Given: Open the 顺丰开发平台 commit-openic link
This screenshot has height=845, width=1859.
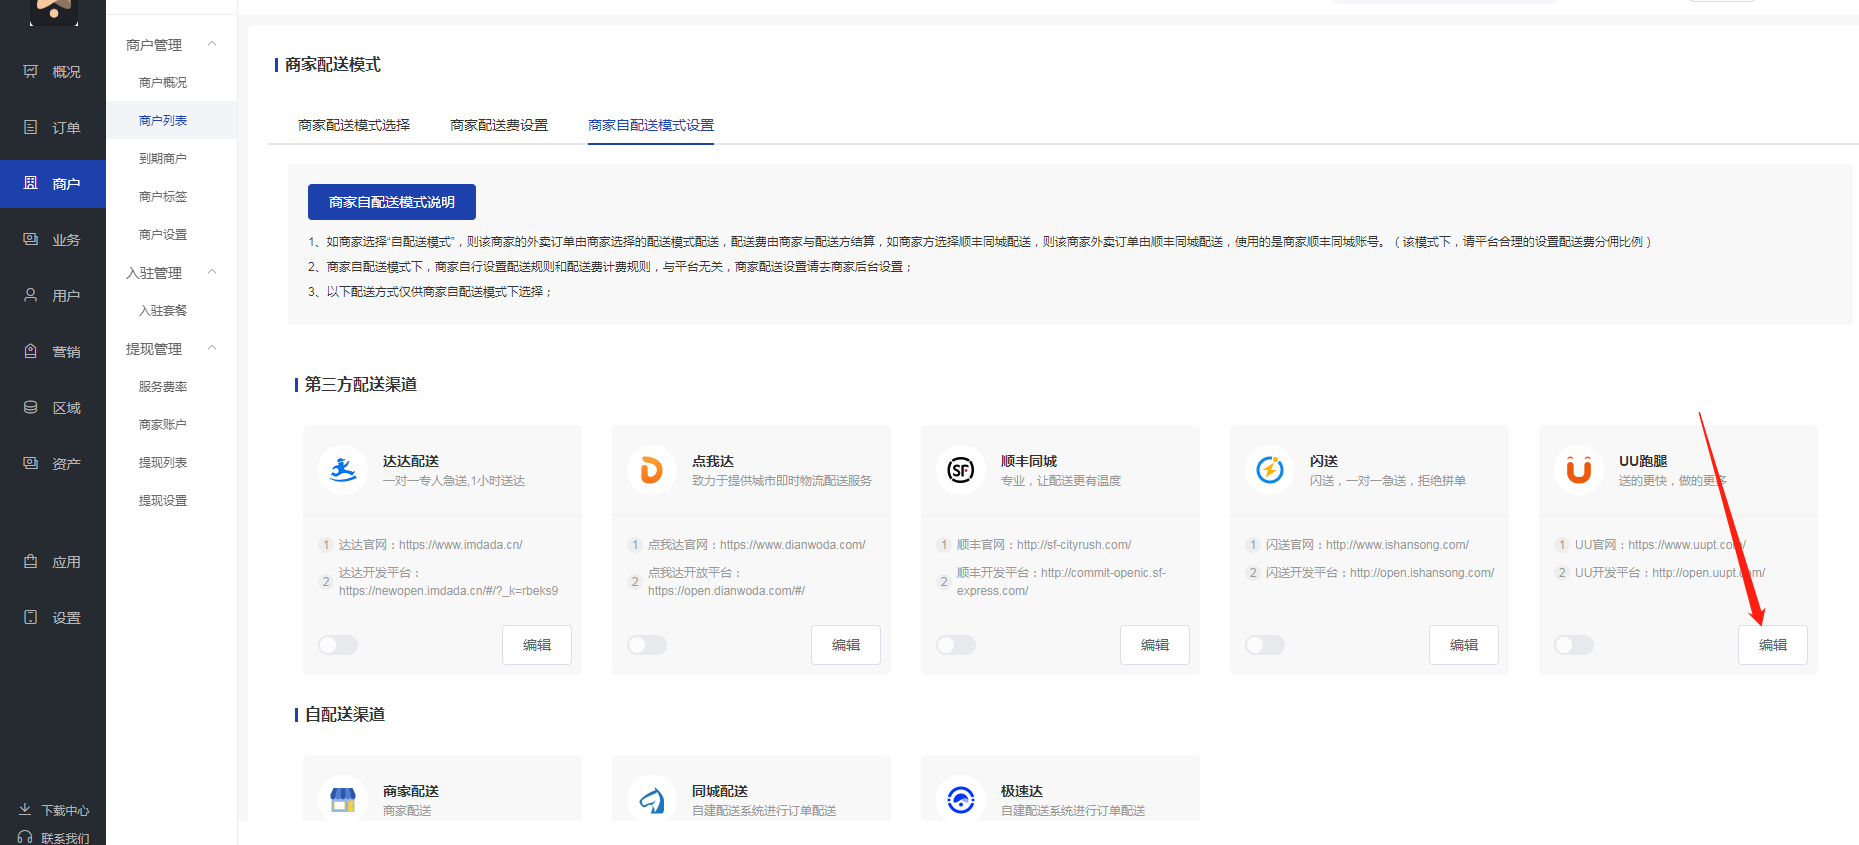Looking at the screenshot, I should click(1062, 582).
